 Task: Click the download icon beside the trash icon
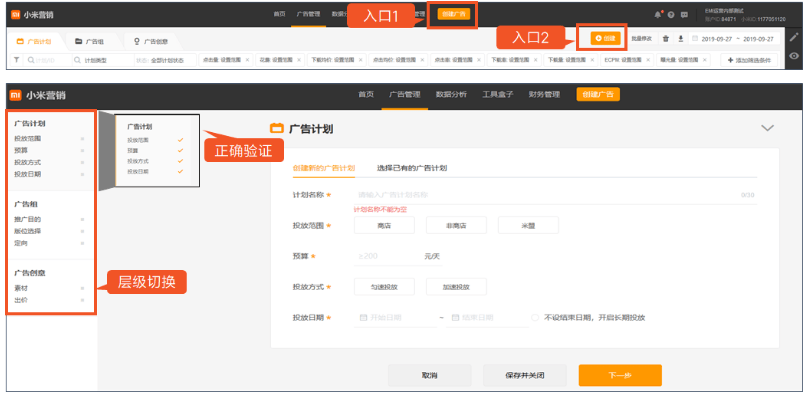pos(680,39)
